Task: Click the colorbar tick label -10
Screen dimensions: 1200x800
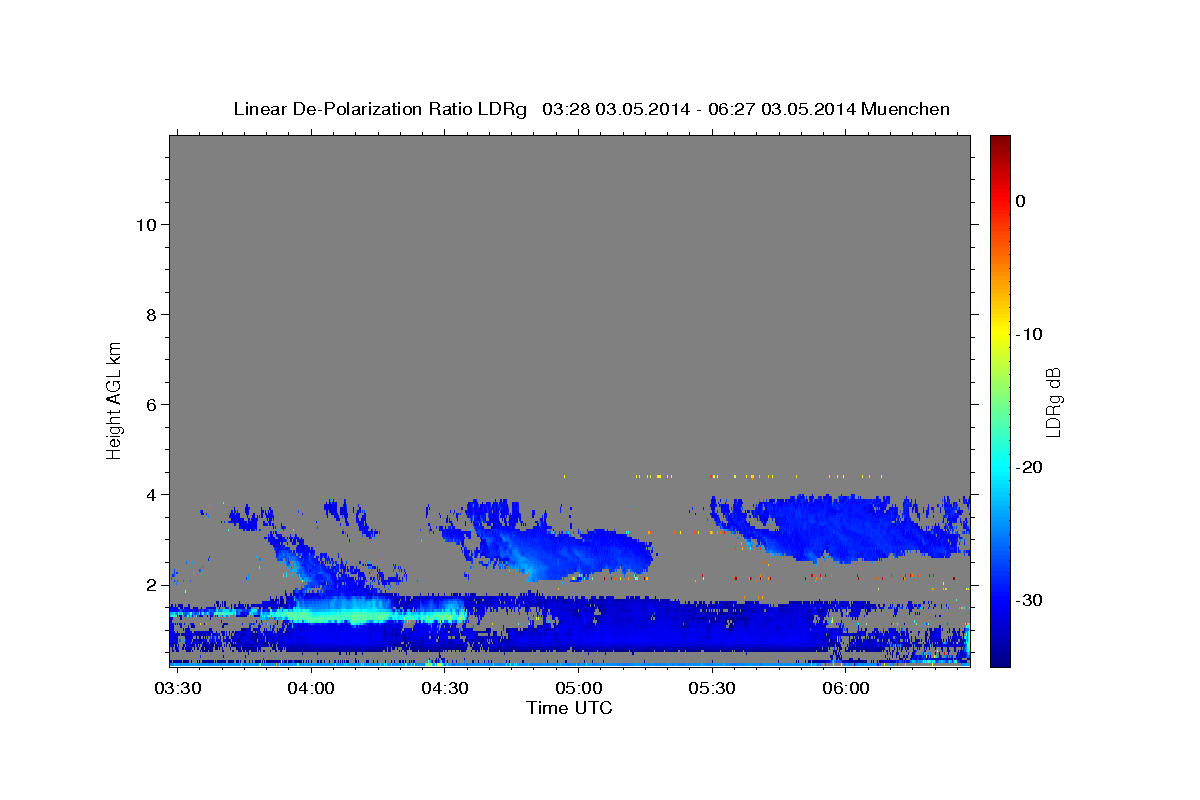Action: [1029, 334]
